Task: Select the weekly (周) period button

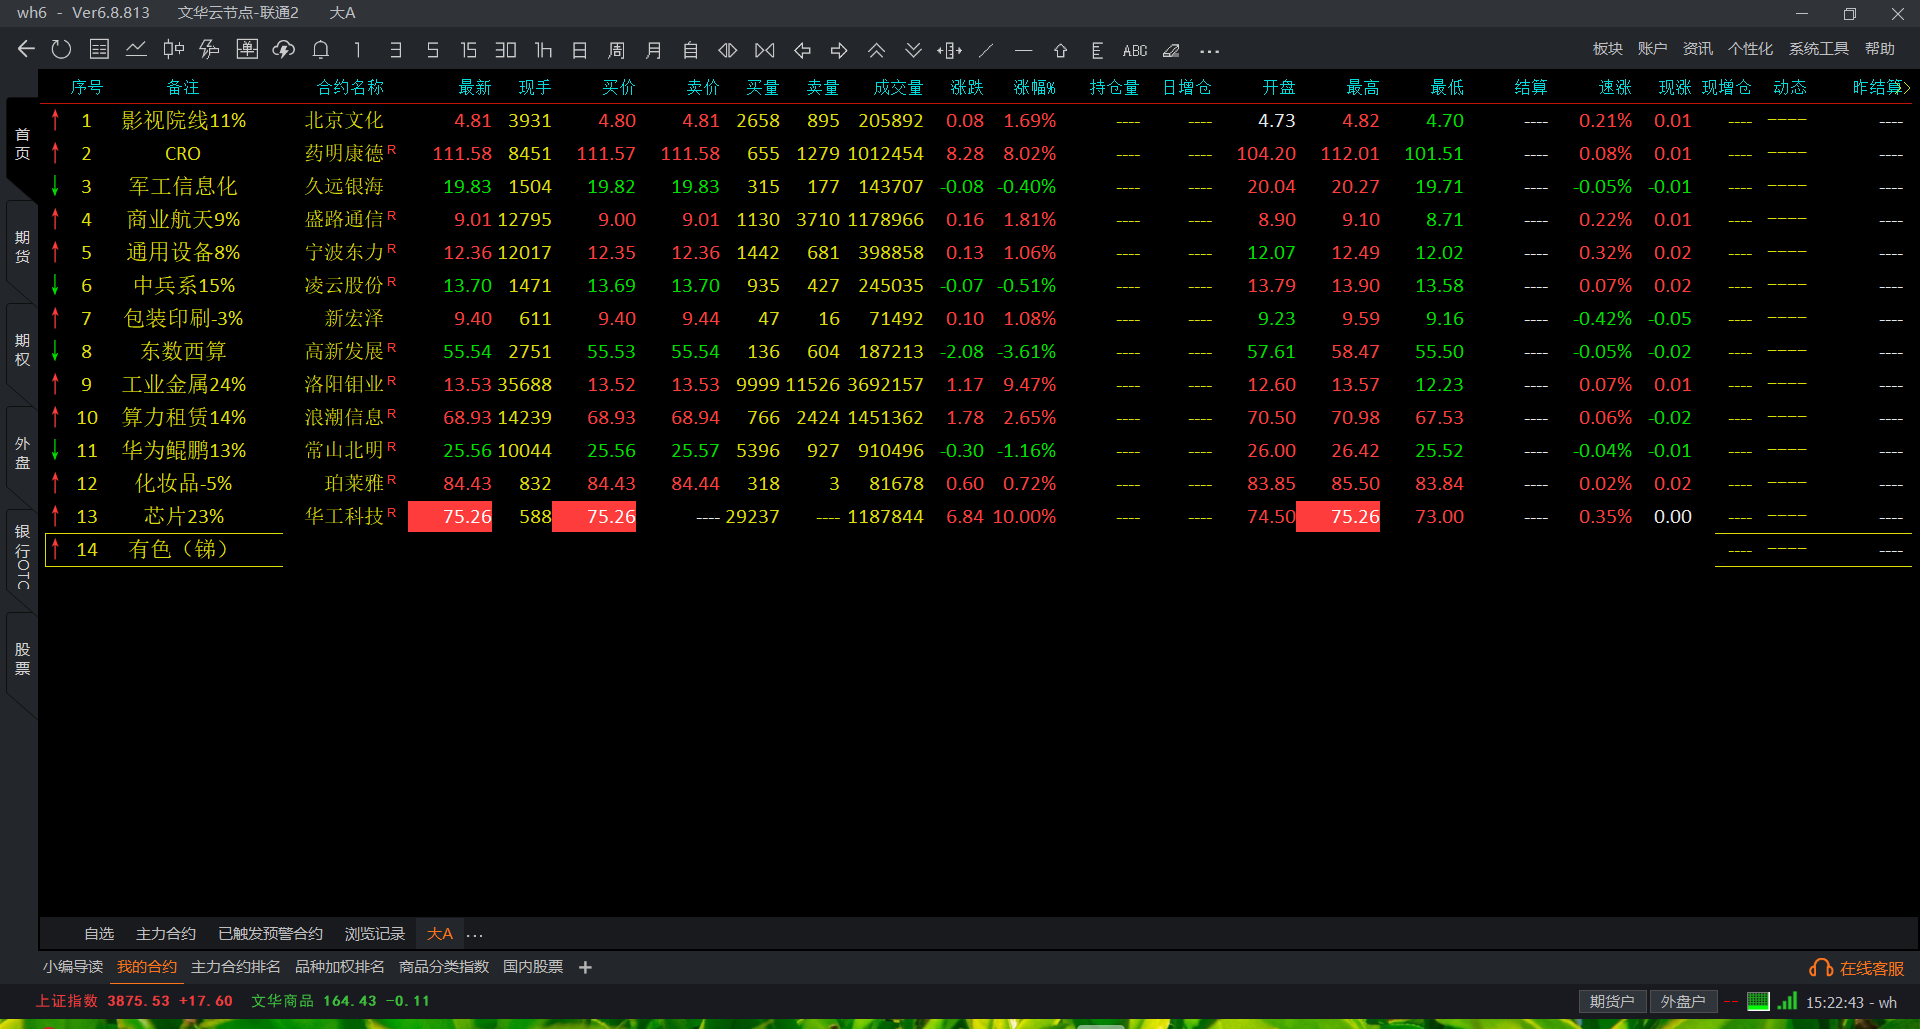Action: coord(617,50)
